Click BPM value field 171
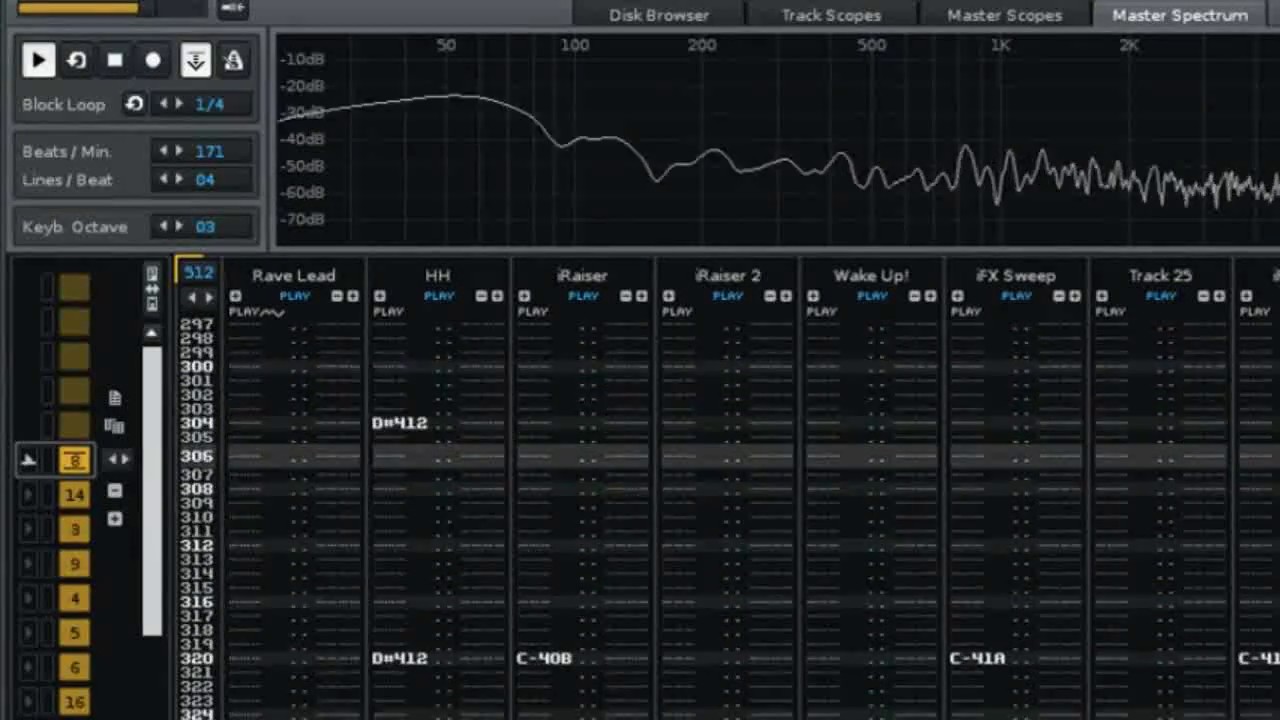 coord(210,151)
